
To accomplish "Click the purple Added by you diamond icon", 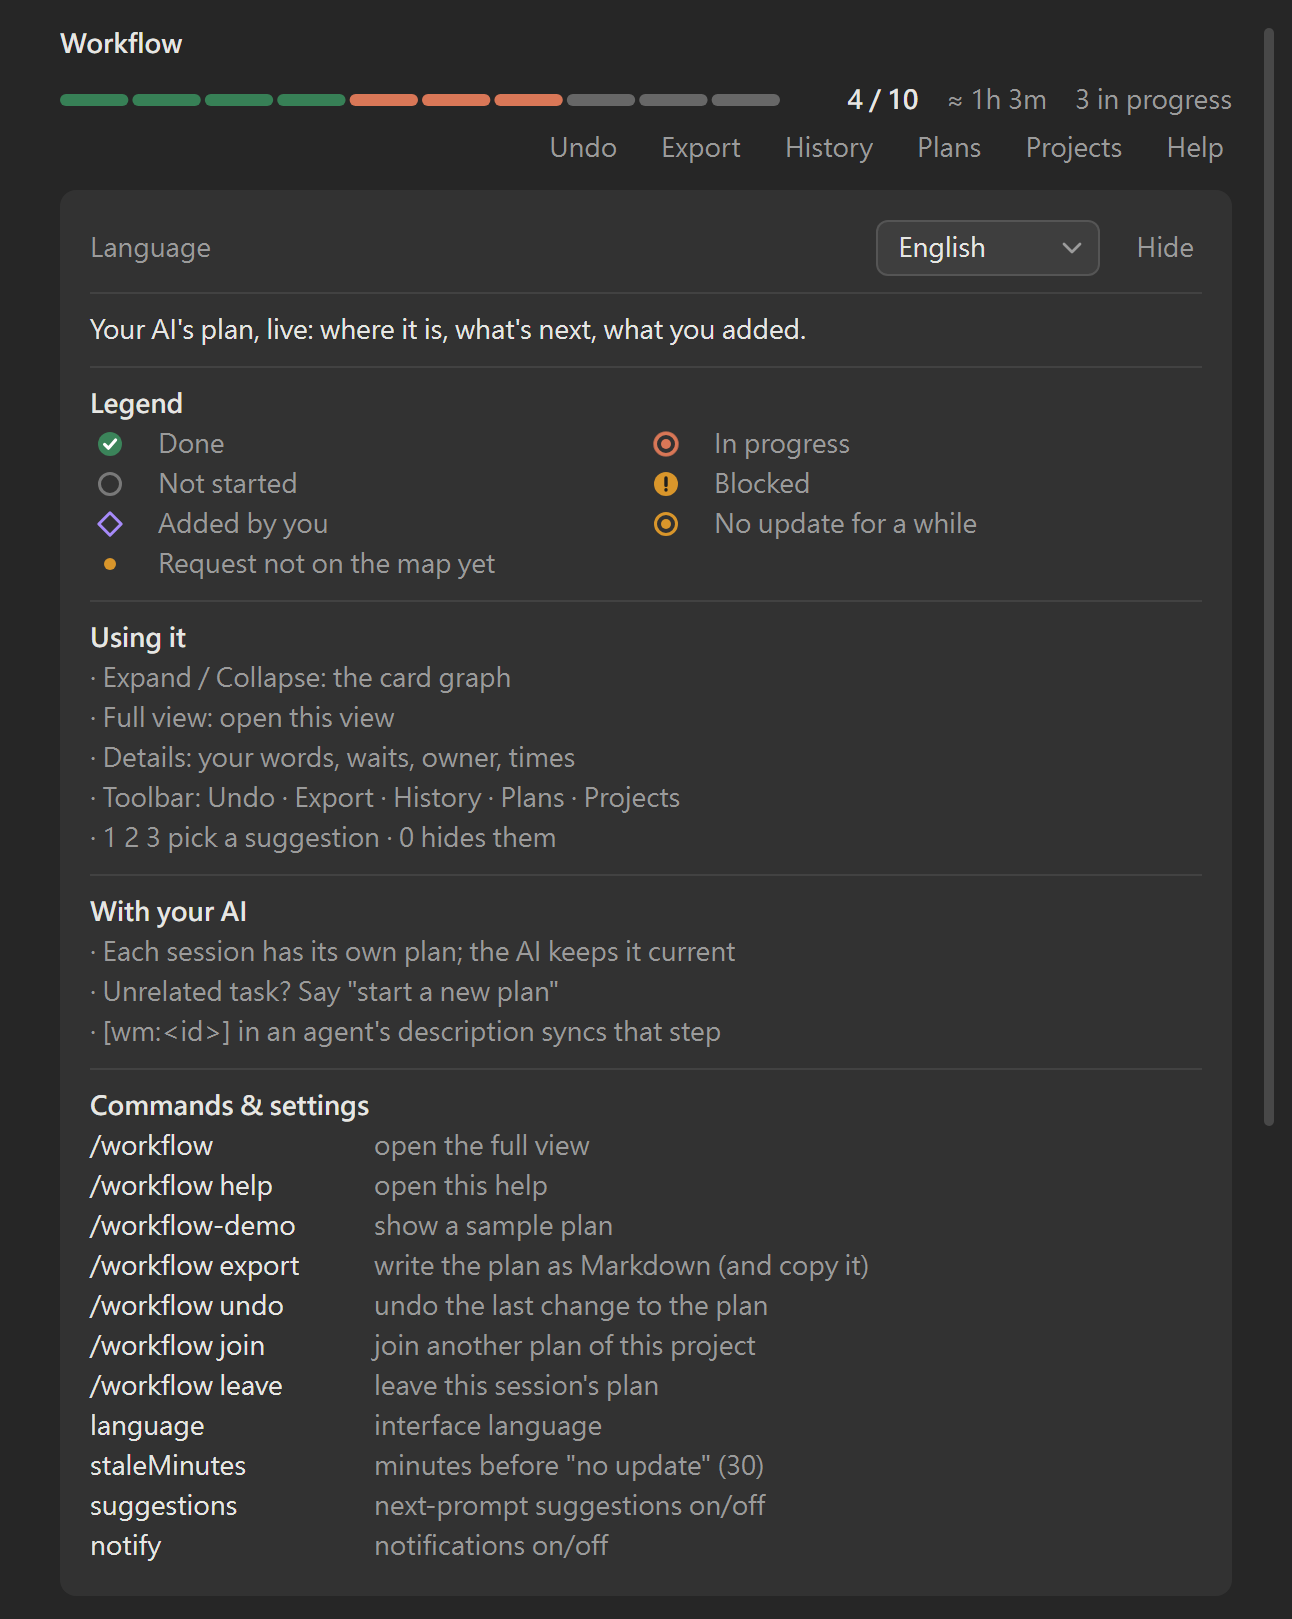I will [110, 524].
